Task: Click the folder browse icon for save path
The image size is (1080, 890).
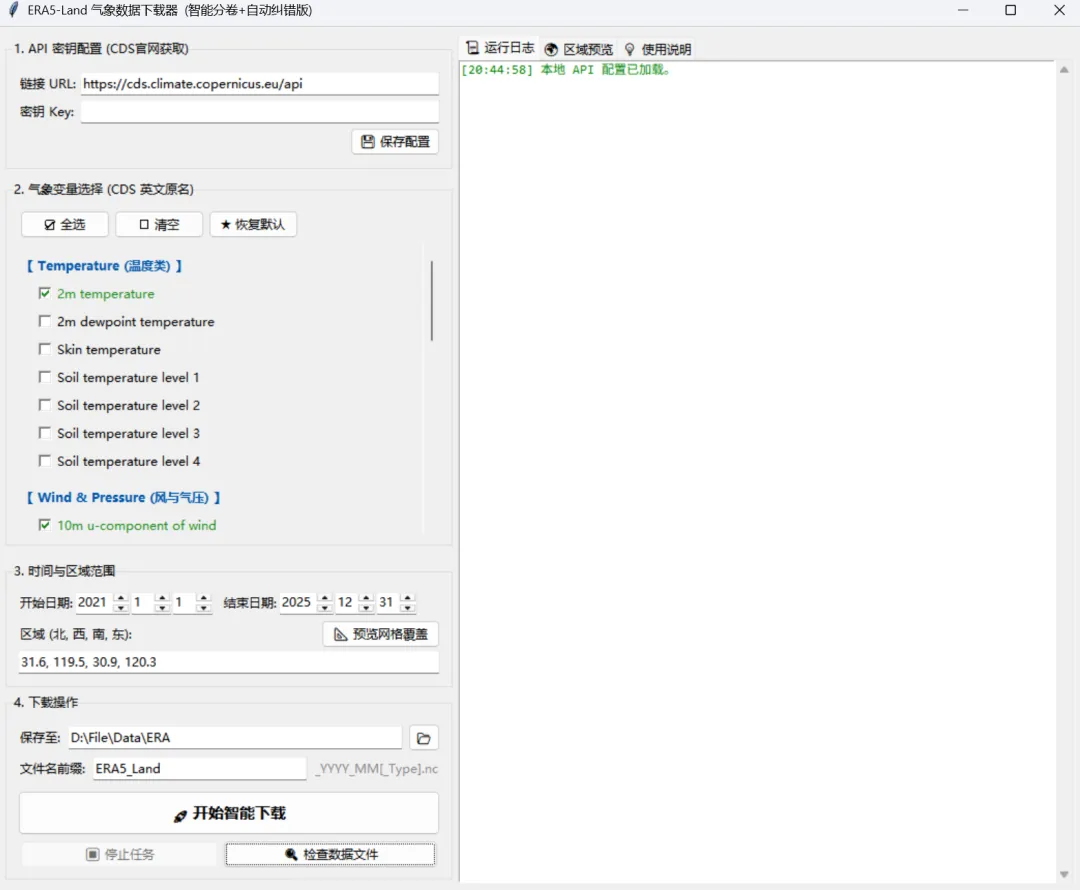Action: (x=424, y=738)
